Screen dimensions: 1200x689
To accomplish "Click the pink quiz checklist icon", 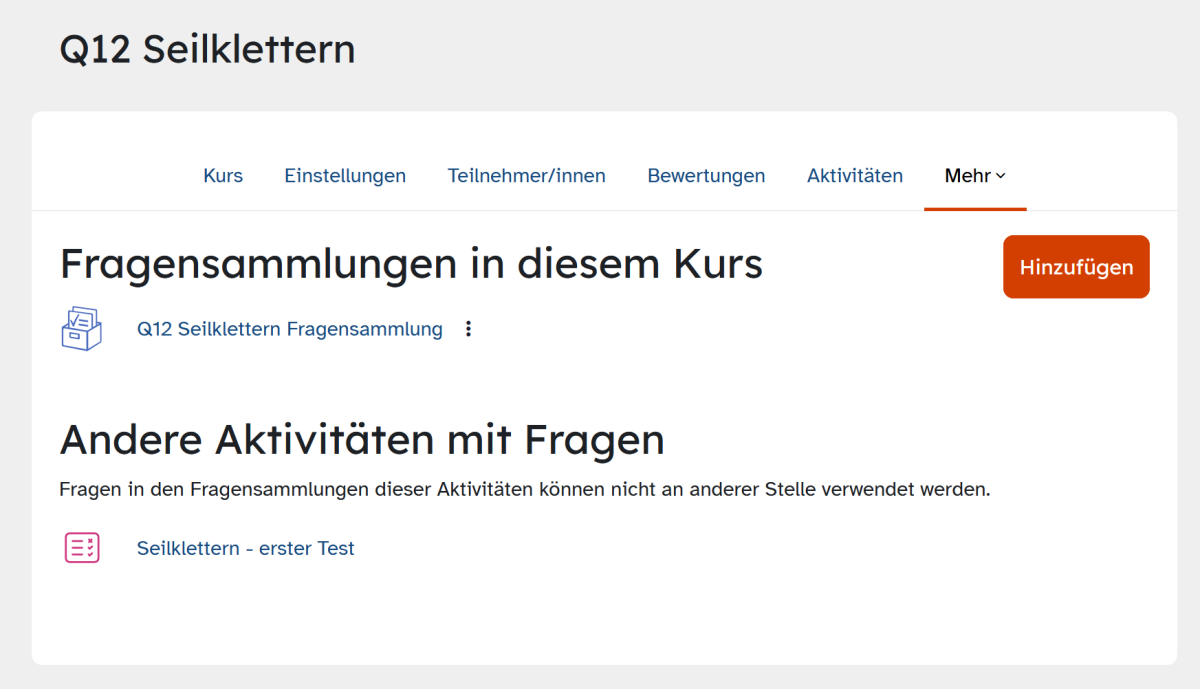I will coord(82,548).
